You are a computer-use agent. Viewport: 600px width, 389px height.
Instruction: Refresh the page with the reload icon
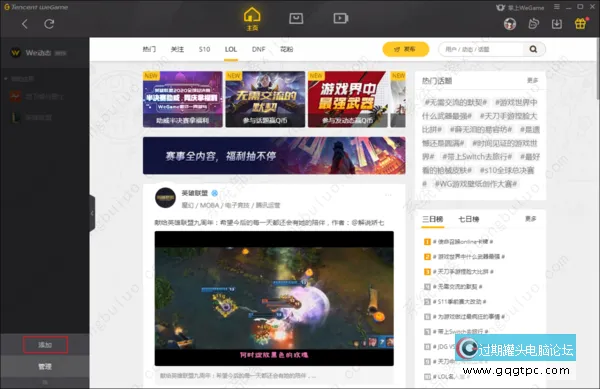[49, 24]
